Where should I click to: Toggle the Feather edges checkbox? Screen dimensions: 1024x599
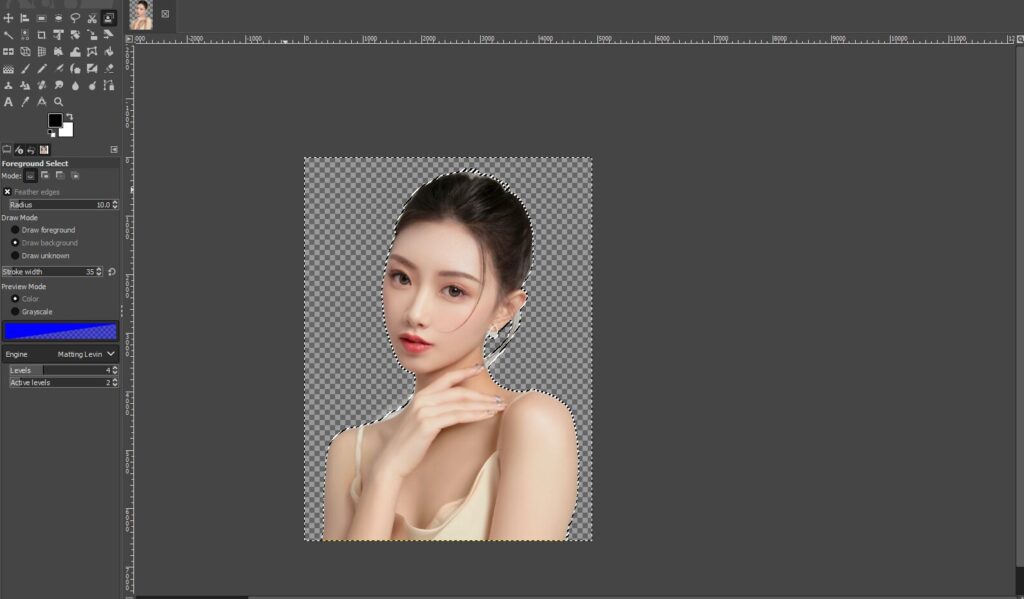click(7, 192)
